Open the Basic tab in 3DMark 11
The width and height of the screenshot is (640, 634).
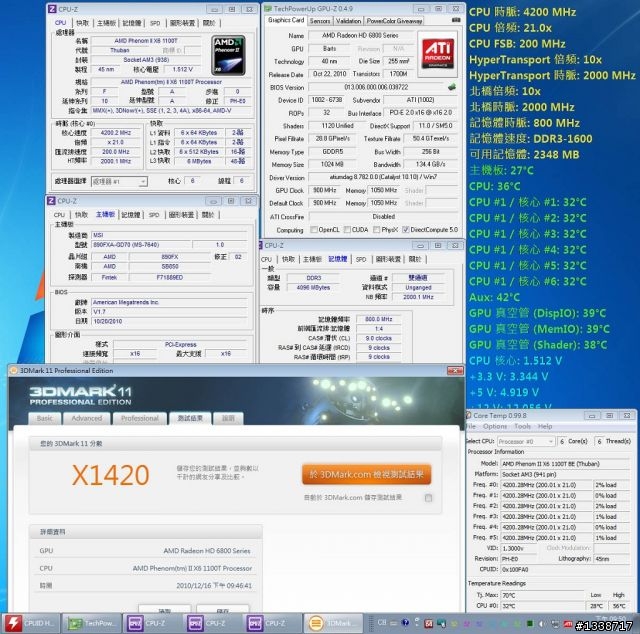(44, 418)
